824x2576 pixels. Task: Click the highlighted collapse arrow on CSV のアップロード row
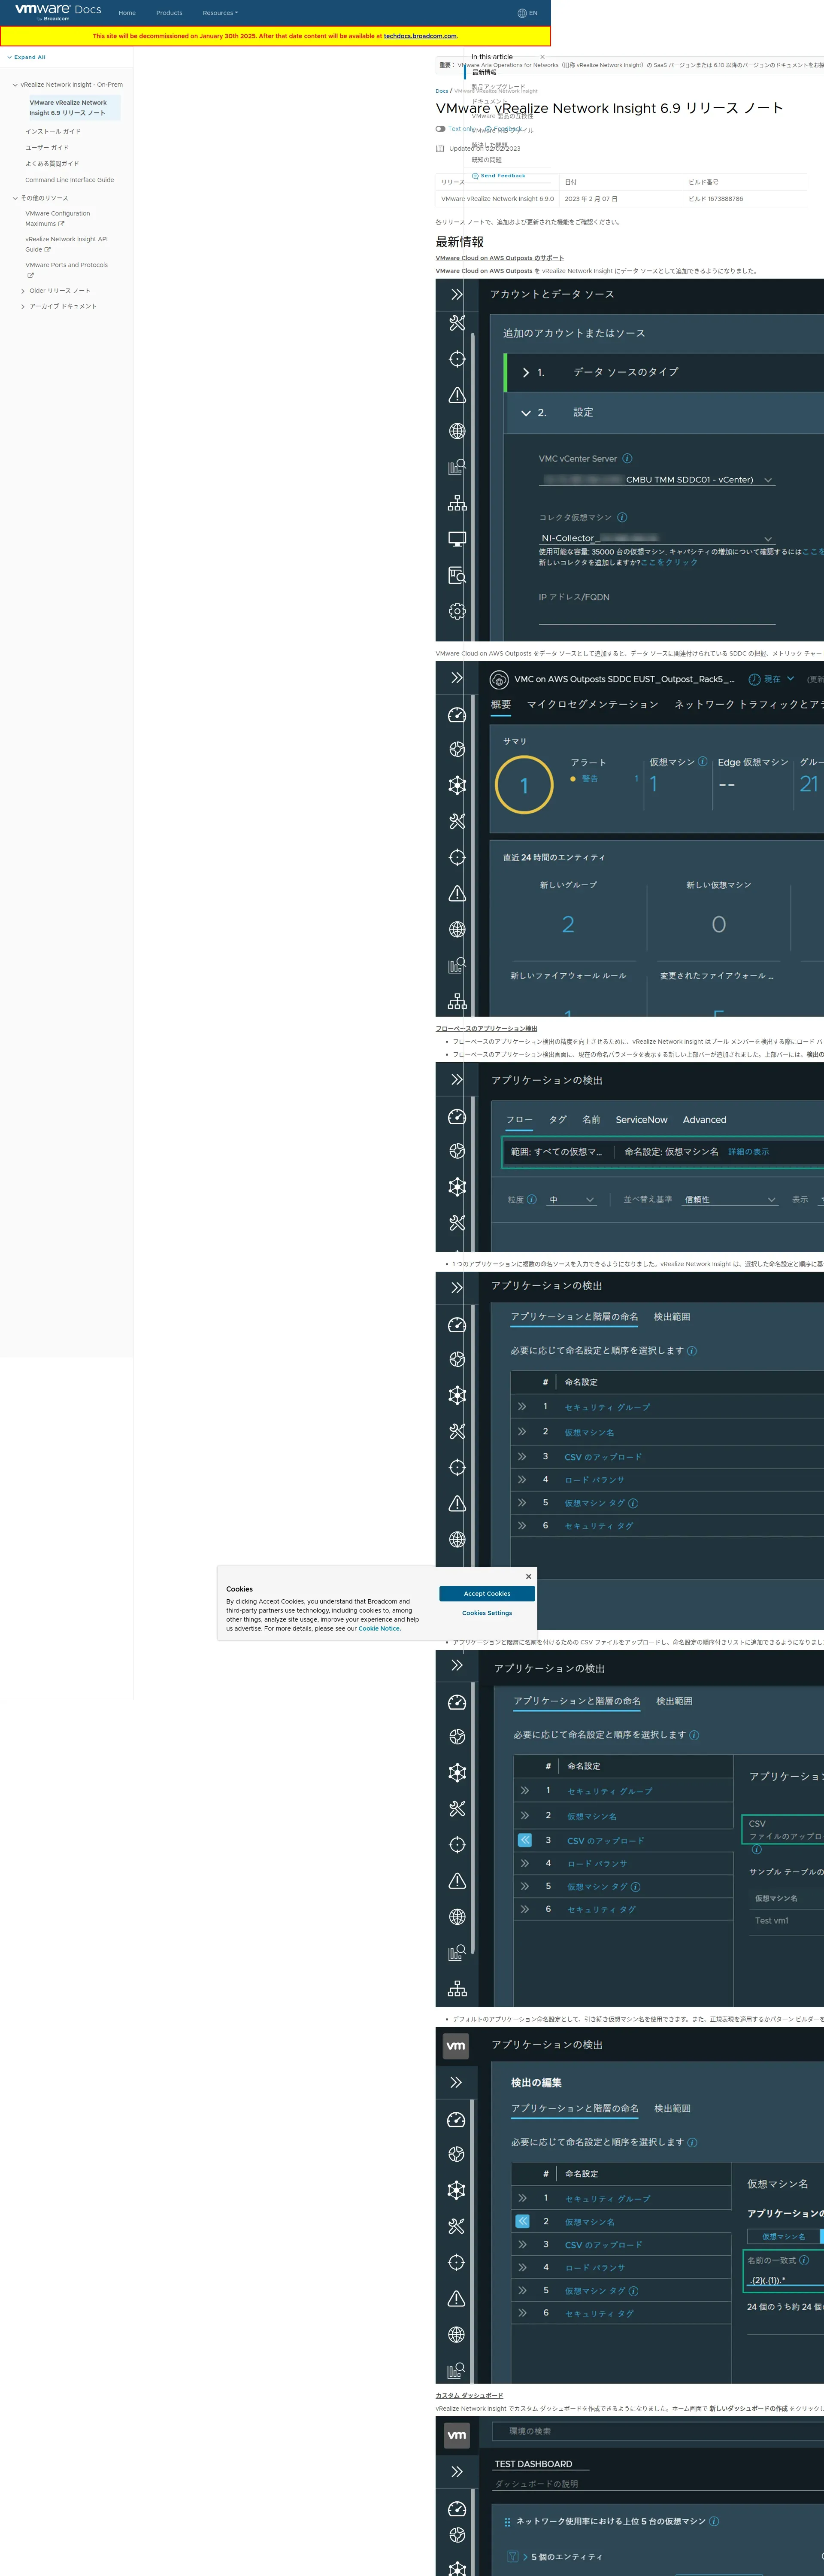click(524, 1840)
